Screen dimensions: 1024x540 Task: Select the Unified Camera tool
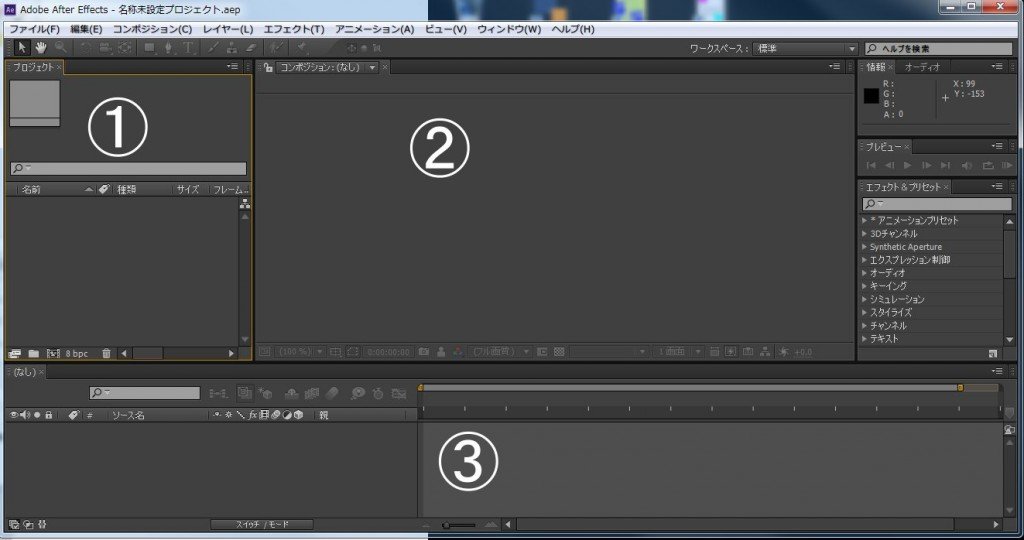105,48
